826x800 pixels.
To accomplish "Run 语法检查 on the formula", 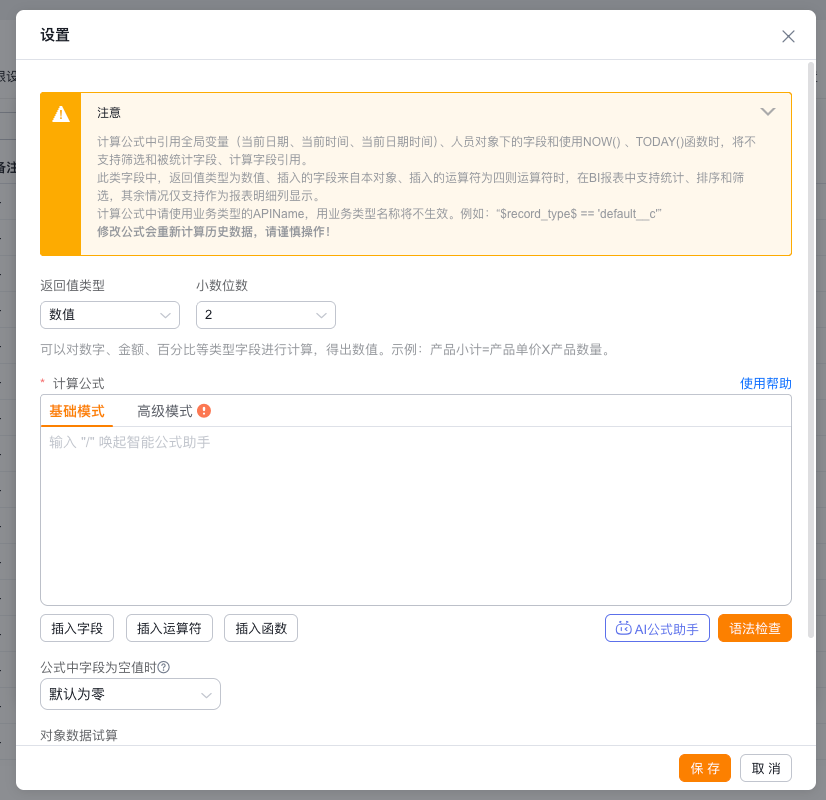I will [754, 628].
